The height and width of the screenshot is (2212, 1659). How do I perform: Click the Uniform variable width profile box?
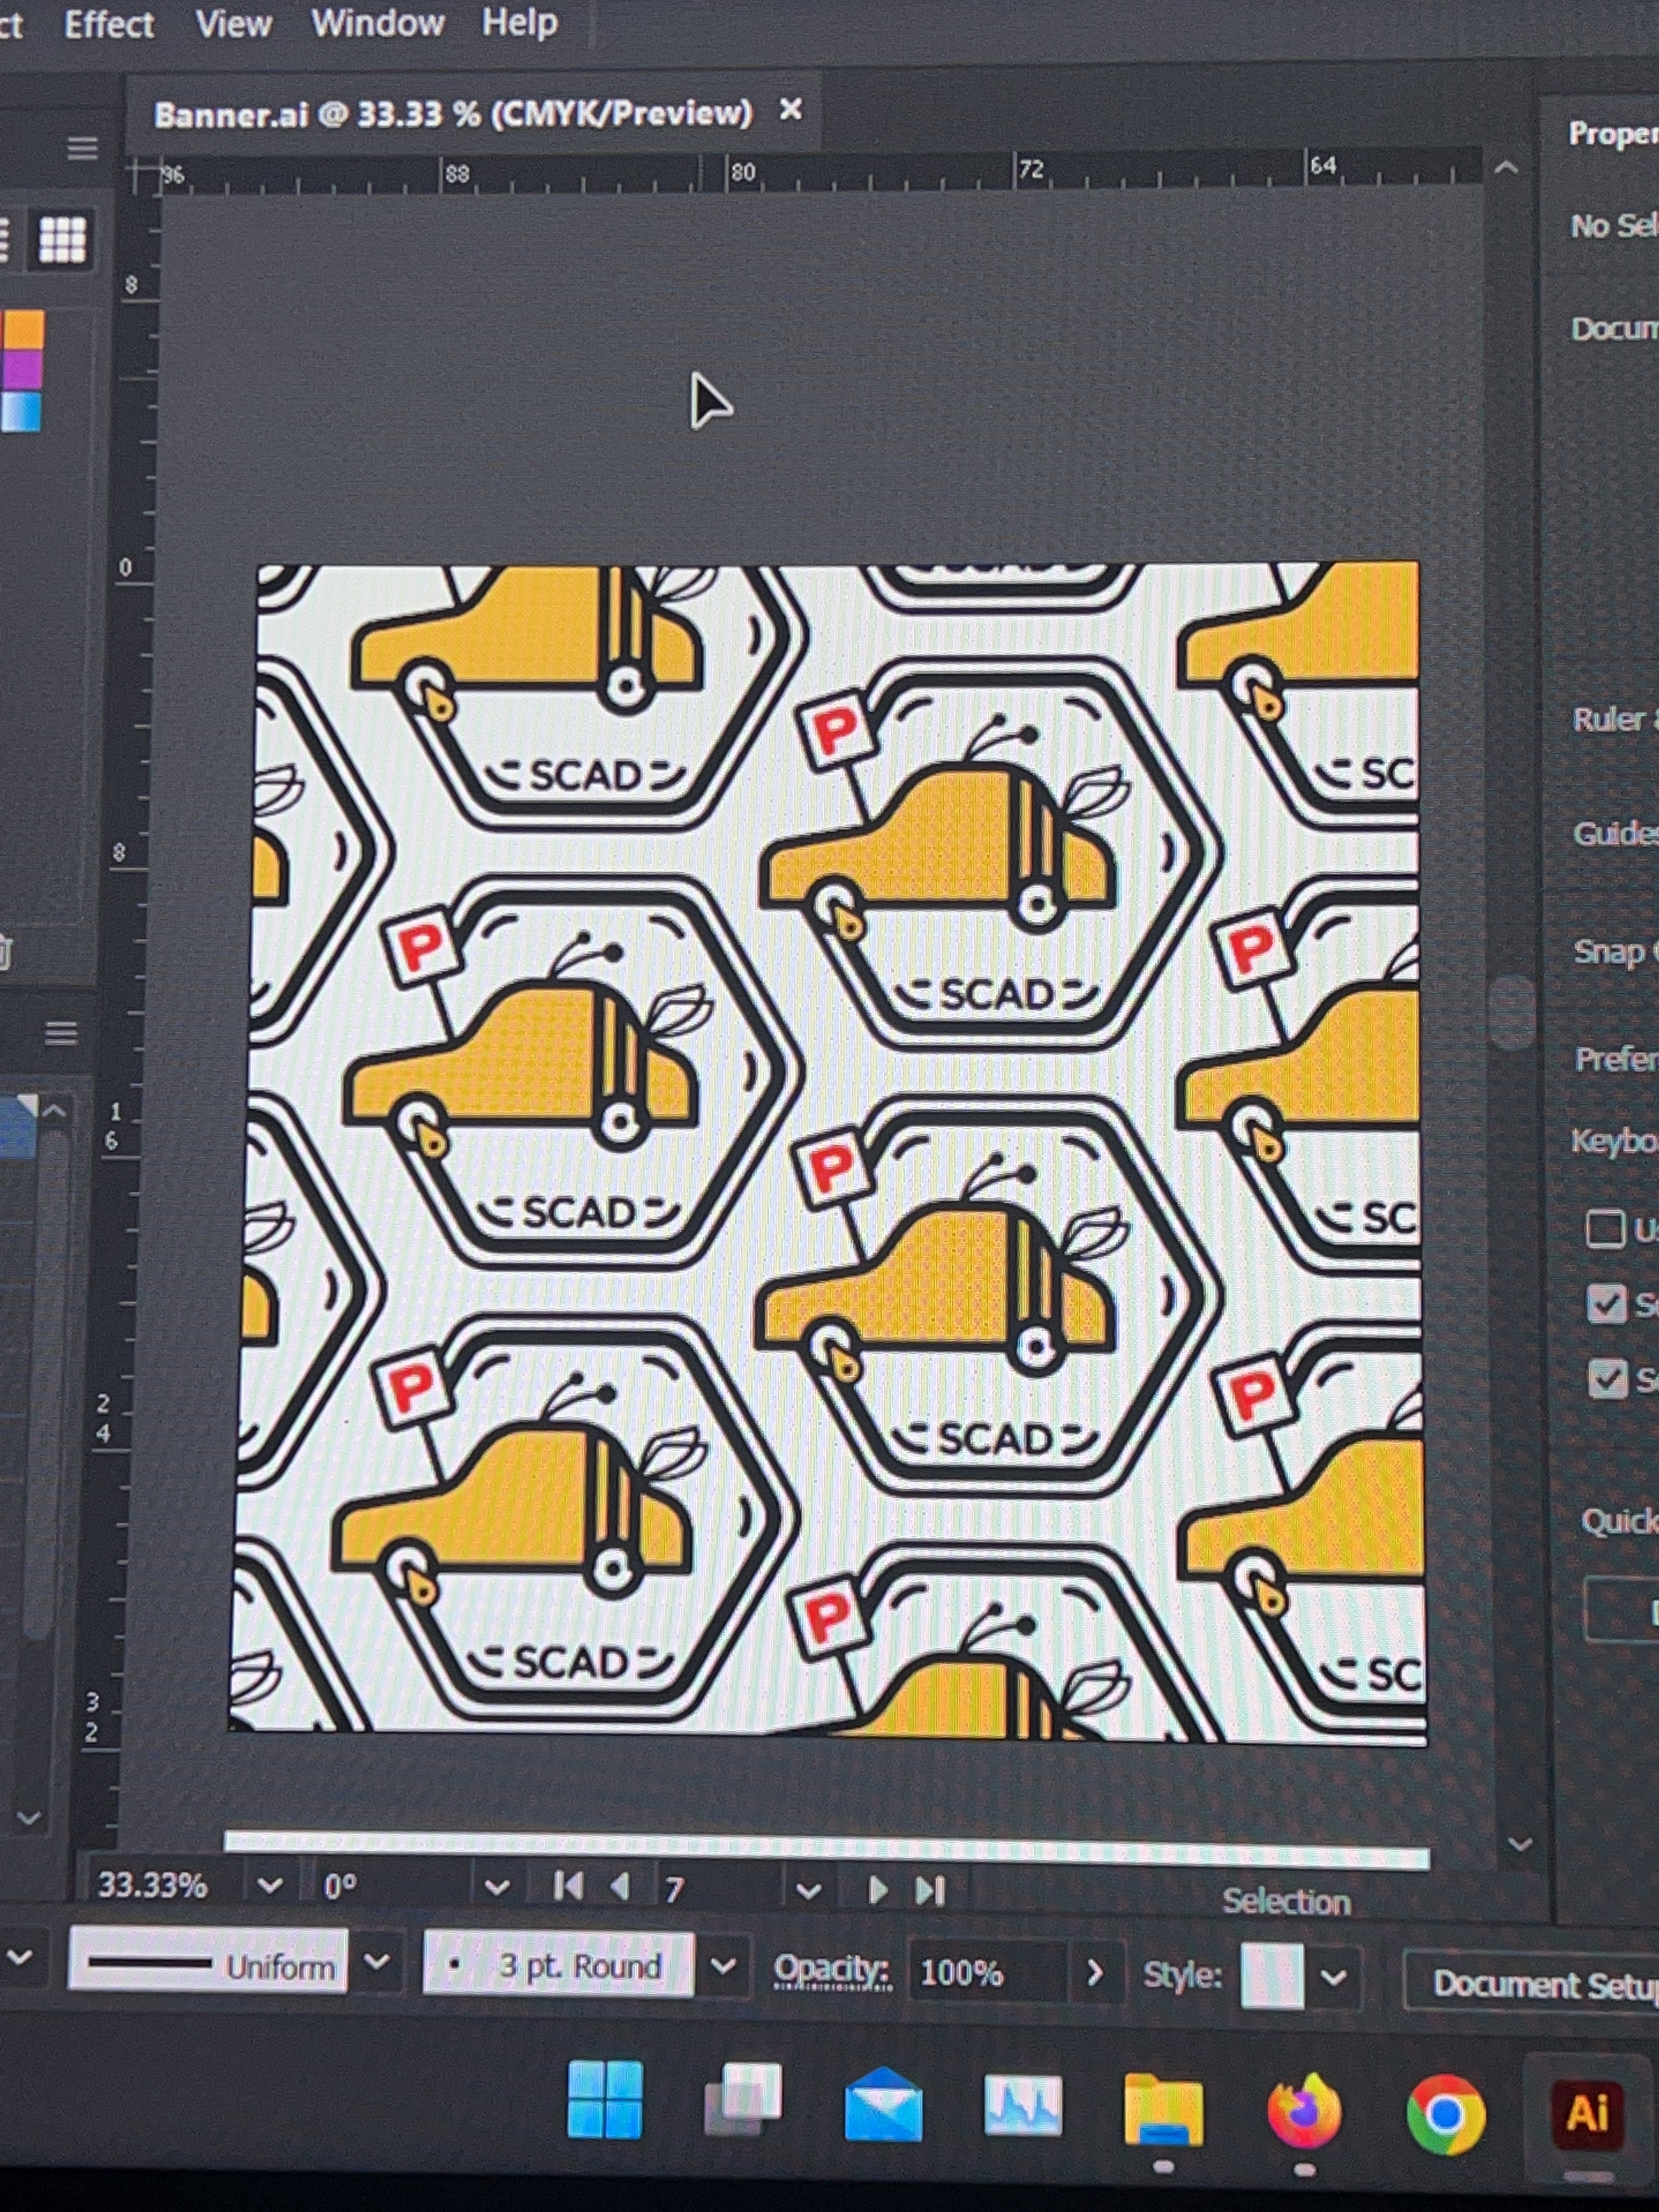pyautogui.click(x=208, y=1962)
